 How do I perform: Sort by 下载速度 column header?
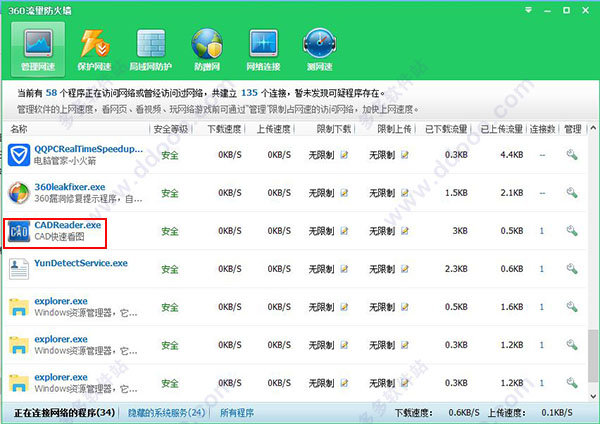pyautogui.click(x=224, y=129)
